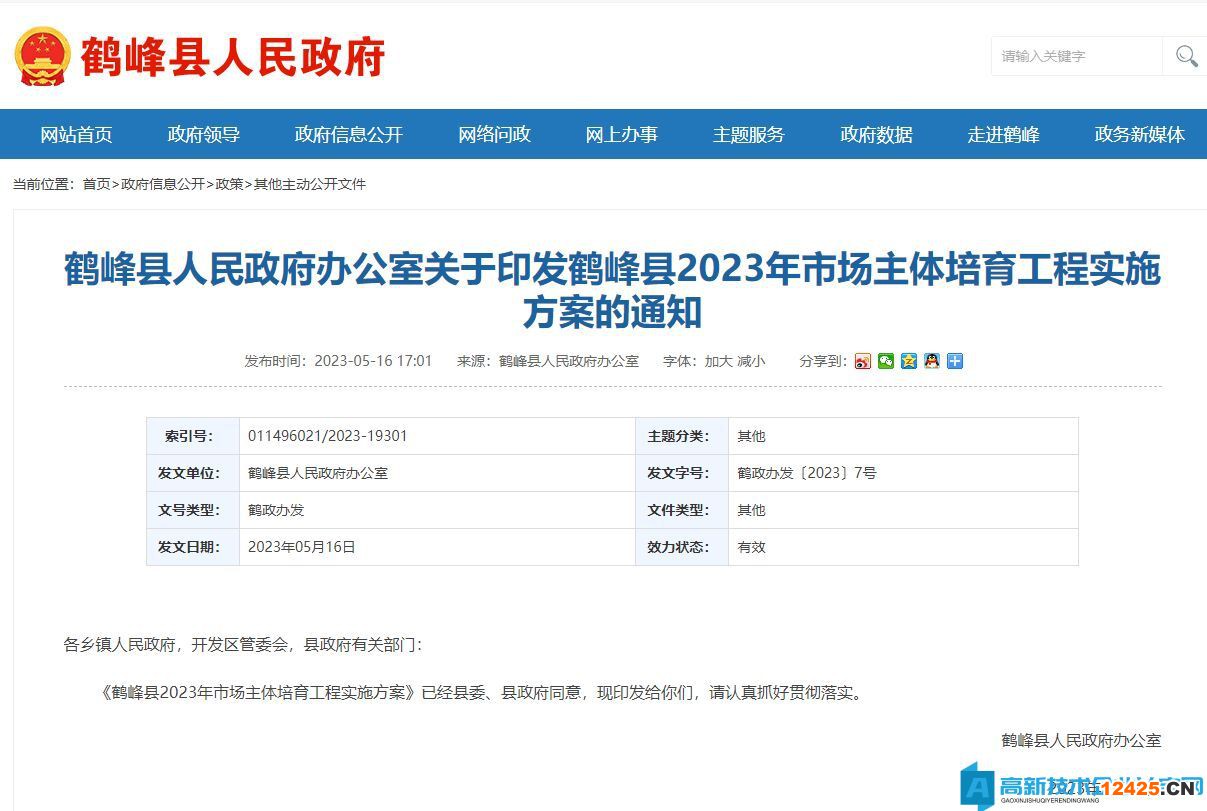
Task: Go to 其他主动公开文件 breadcrumb link
Action: [x=310, y=184]
